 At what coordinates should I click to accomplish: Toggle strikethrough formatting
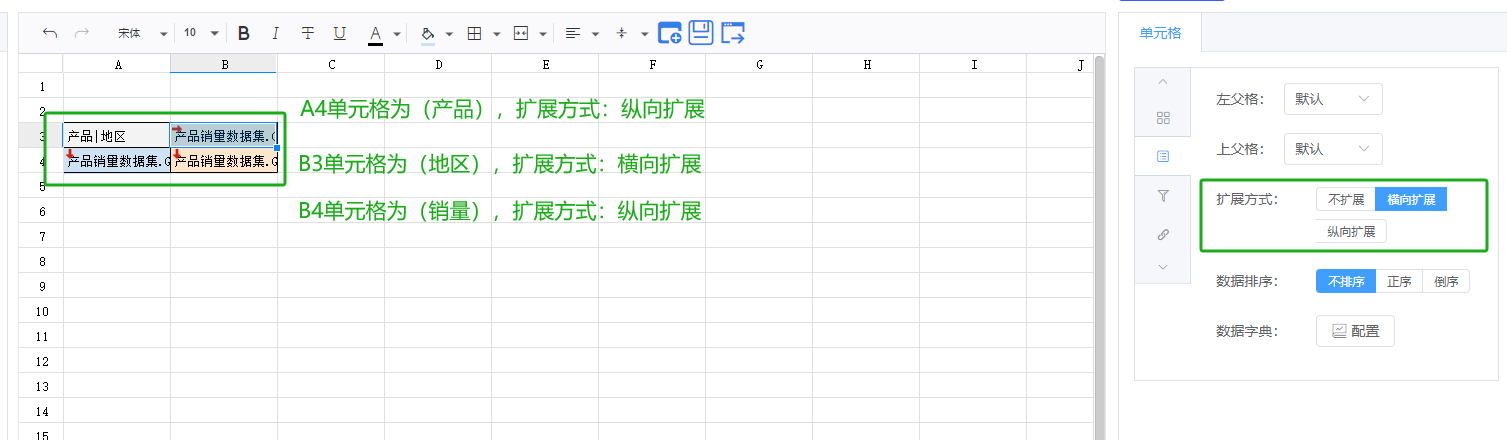pos(308,33)
